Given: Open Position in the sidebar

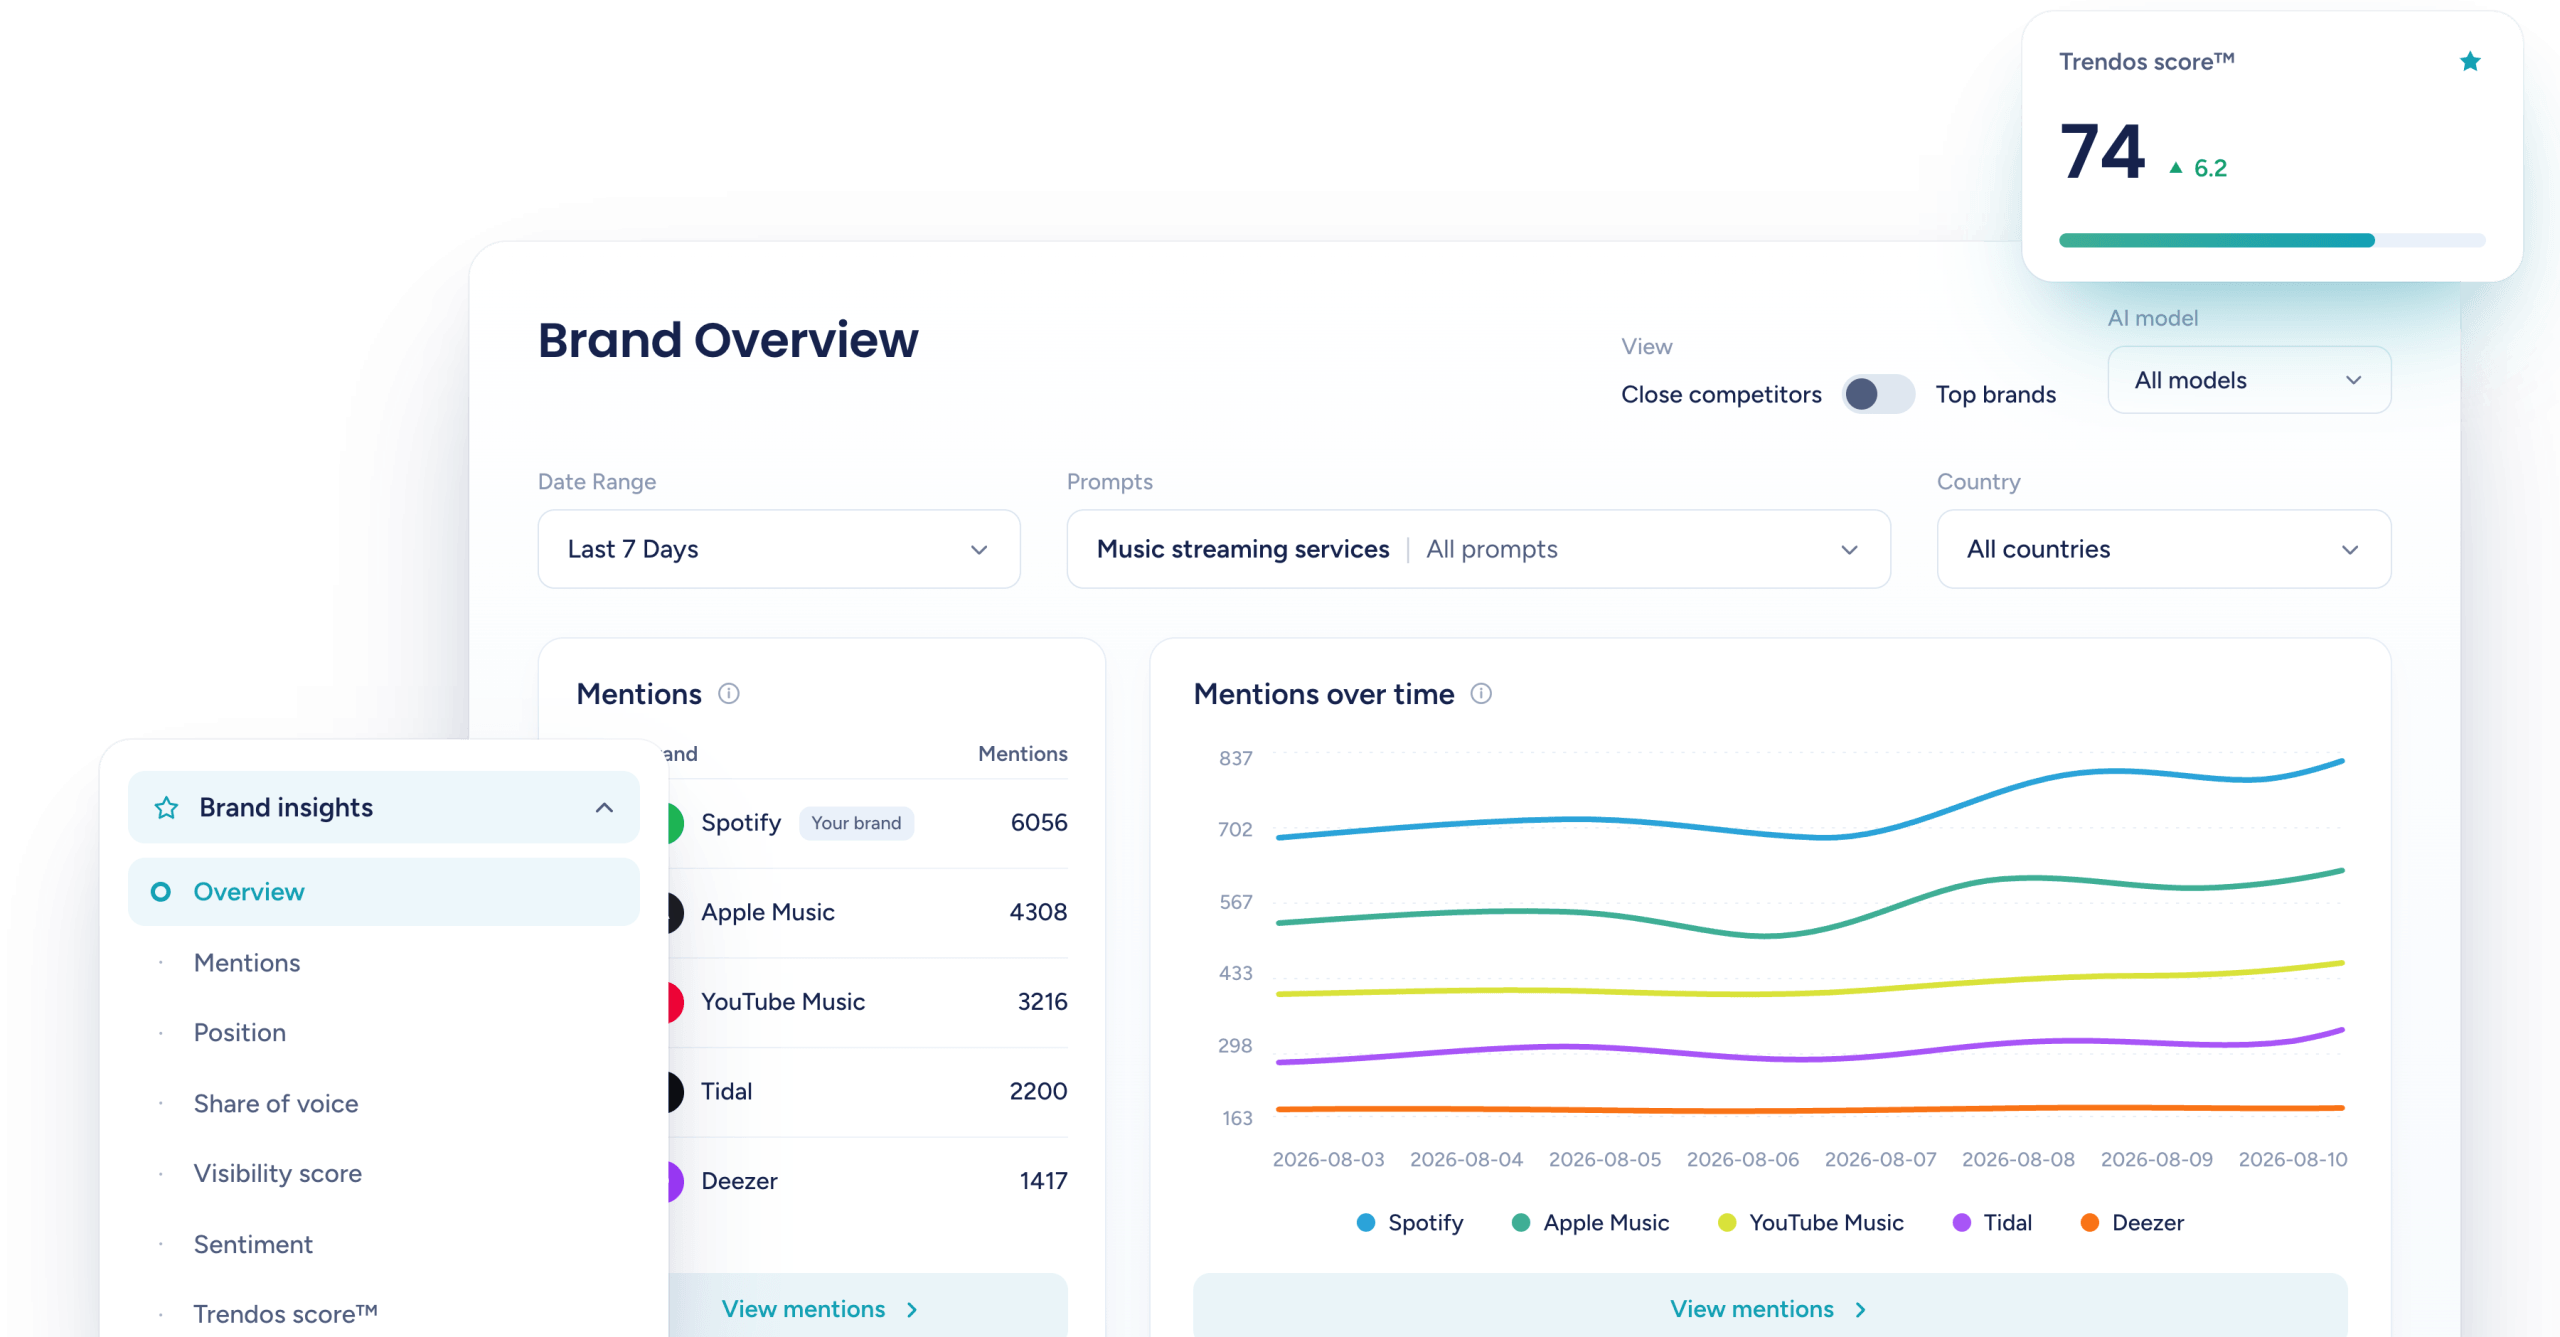Looking at the screenshot, I should click(x=240, y=1033).
